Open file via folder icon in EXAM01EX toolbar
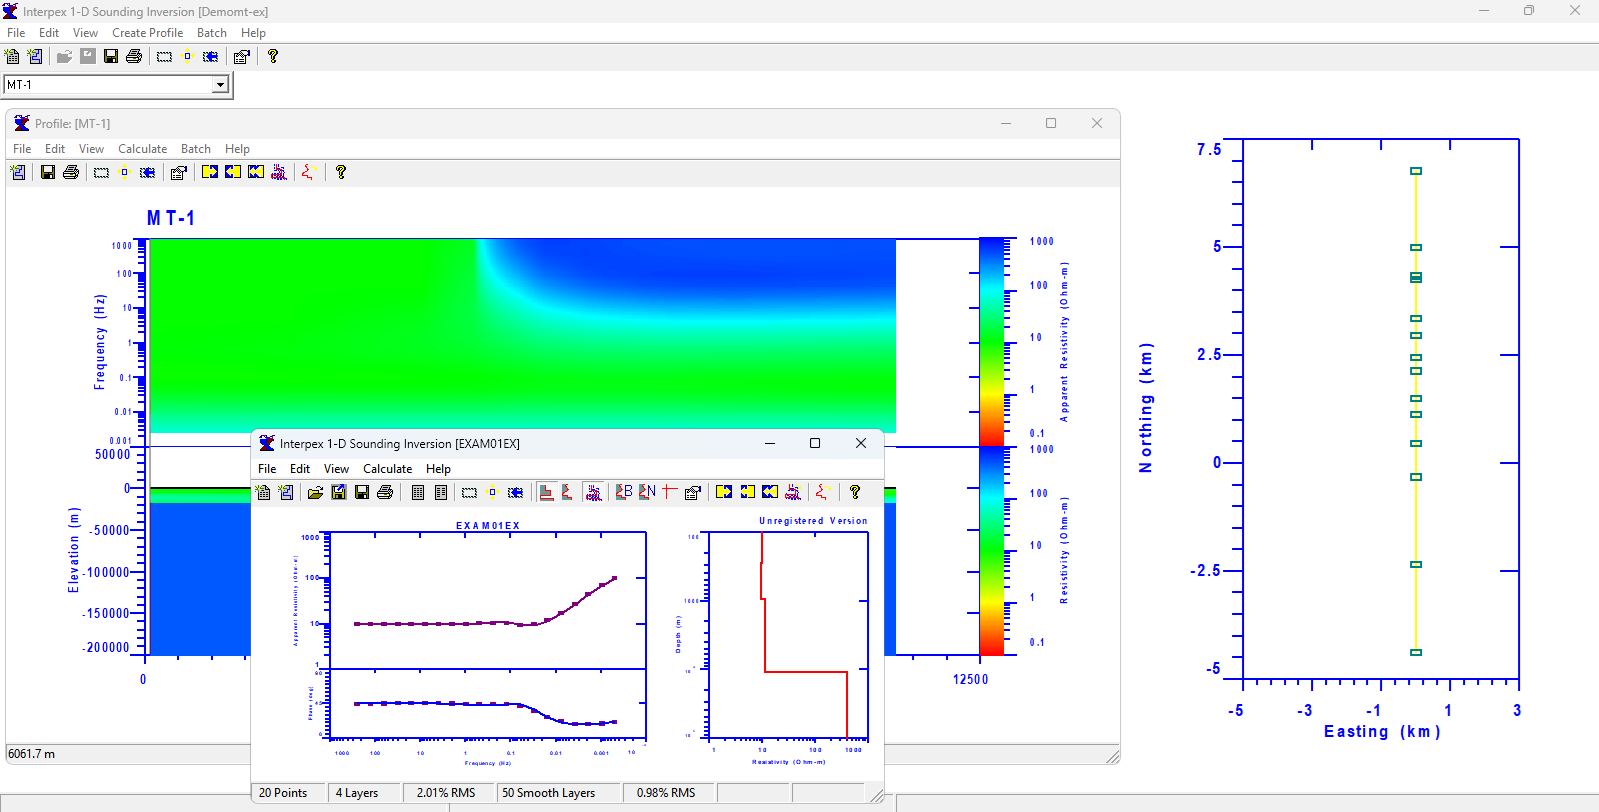The height and width of the screenshot is (812, 1599). pos(315,492)
